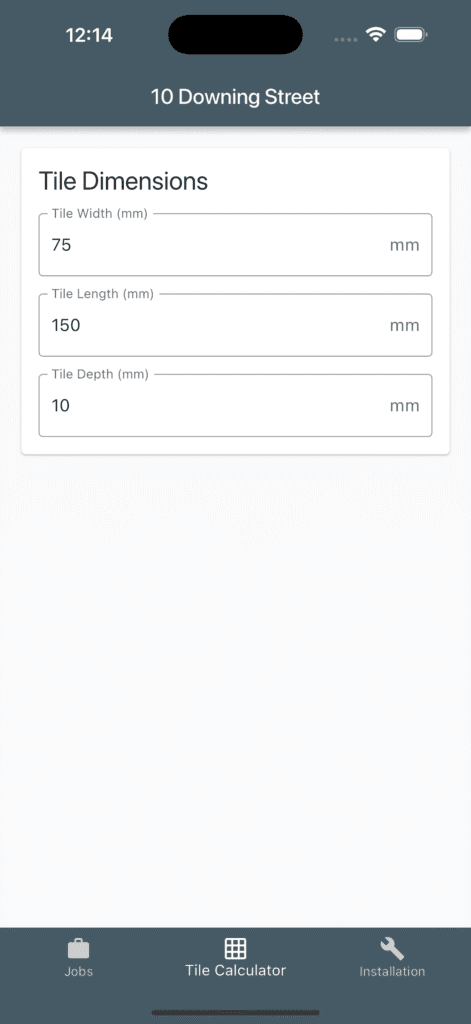Select the Tile Calculator grid icon
The width and height of the screenshot is (471, 1024).
tap(235, 948)
